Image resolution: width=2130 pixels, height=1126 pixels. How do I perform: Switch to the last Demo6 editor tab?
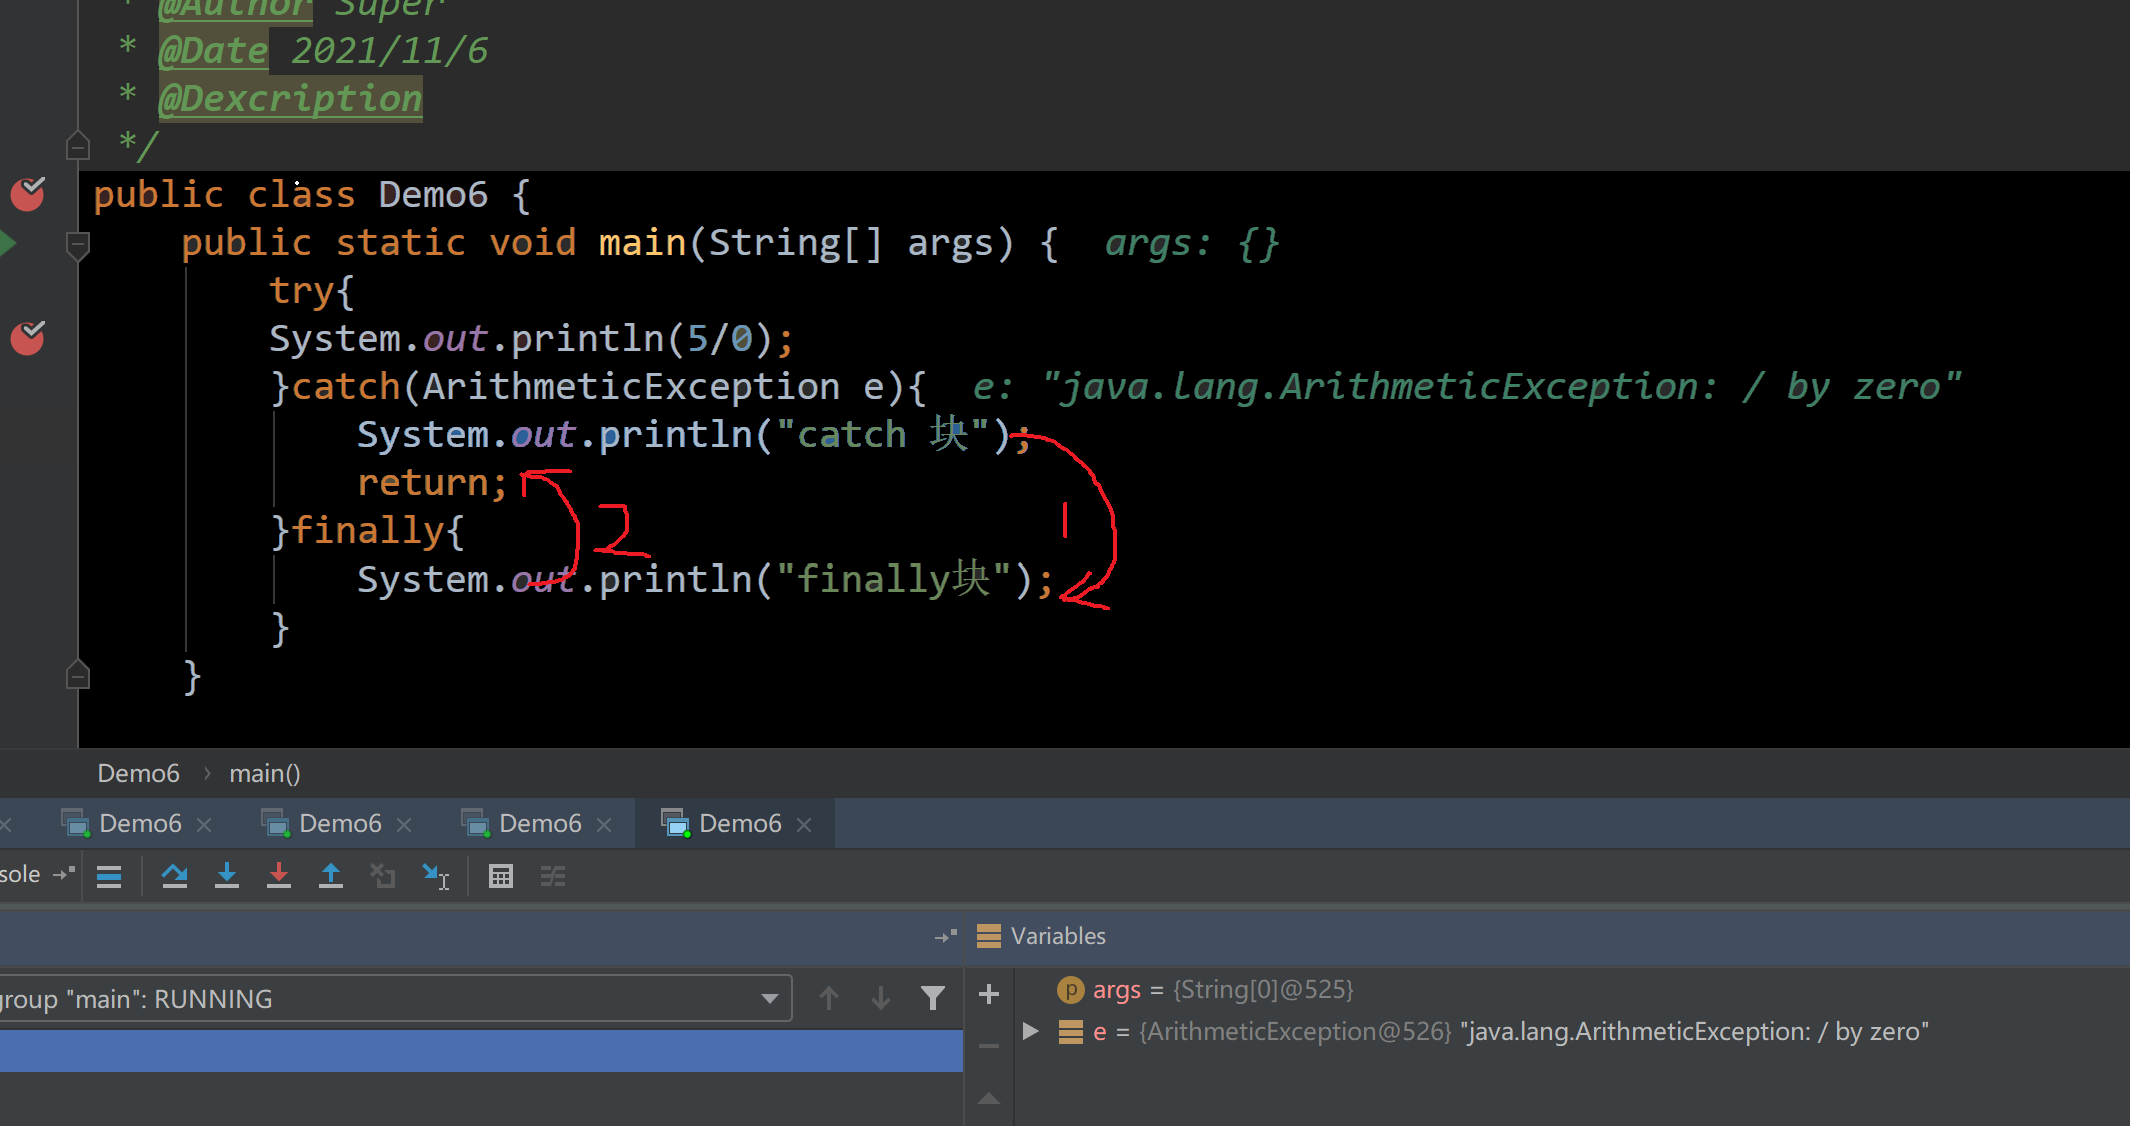click(x=740, y=822)
